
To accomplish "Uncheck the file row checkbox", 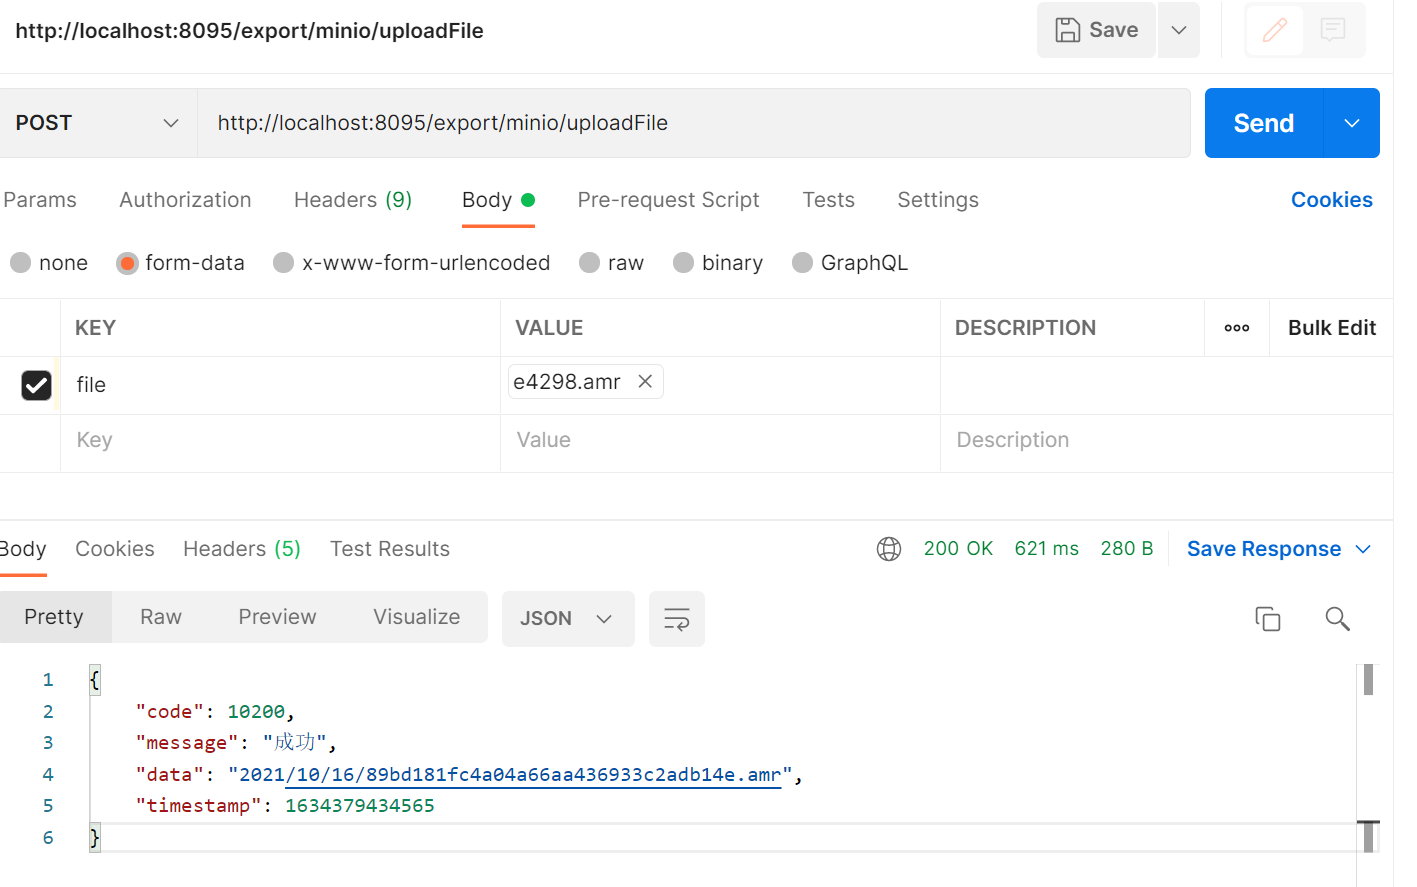I will pos(37,385).
